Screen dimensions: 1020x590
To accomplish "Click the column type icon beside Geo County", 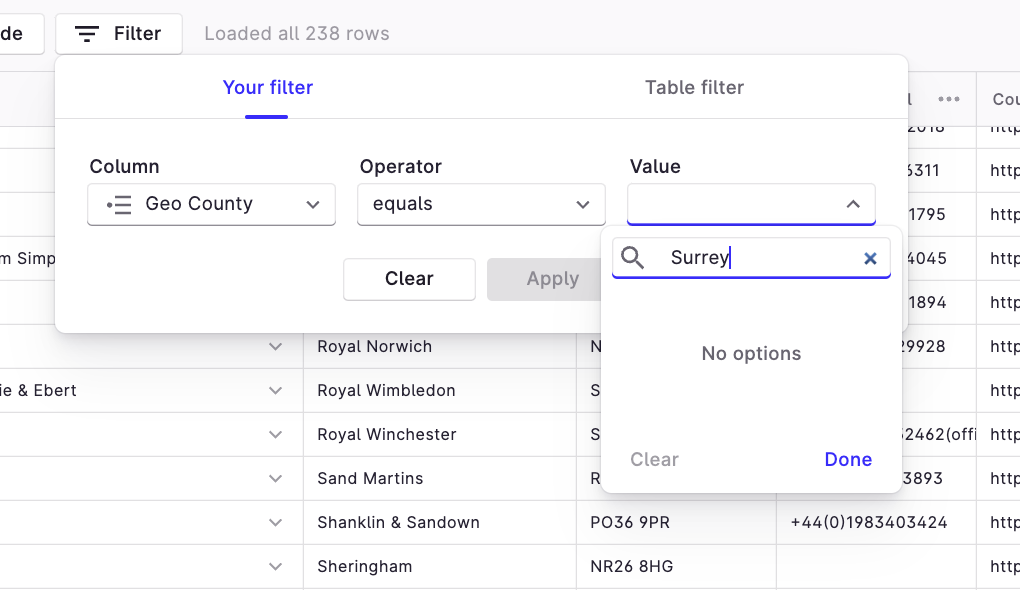I will (117, 204).
